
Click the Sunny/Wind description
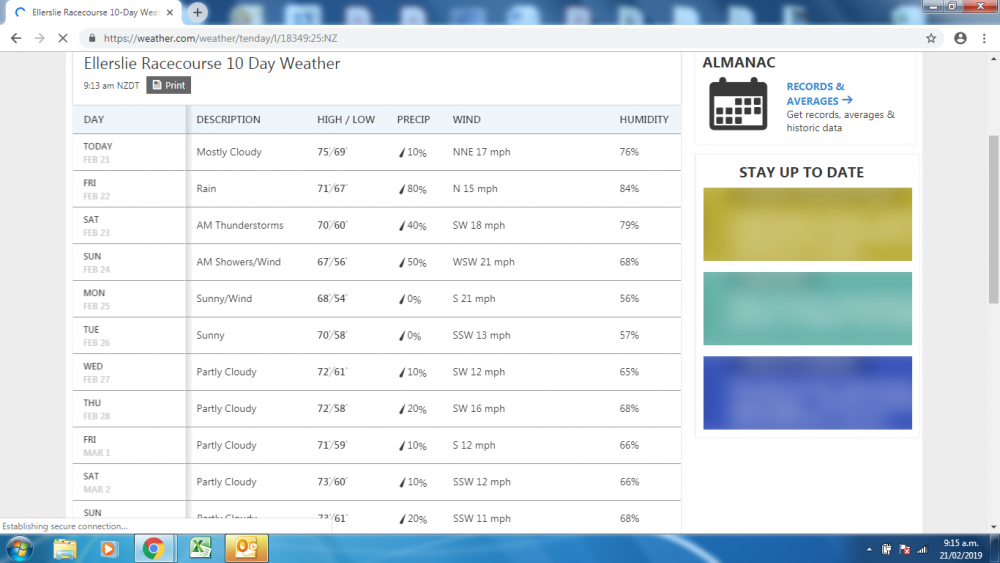[224, 298]
